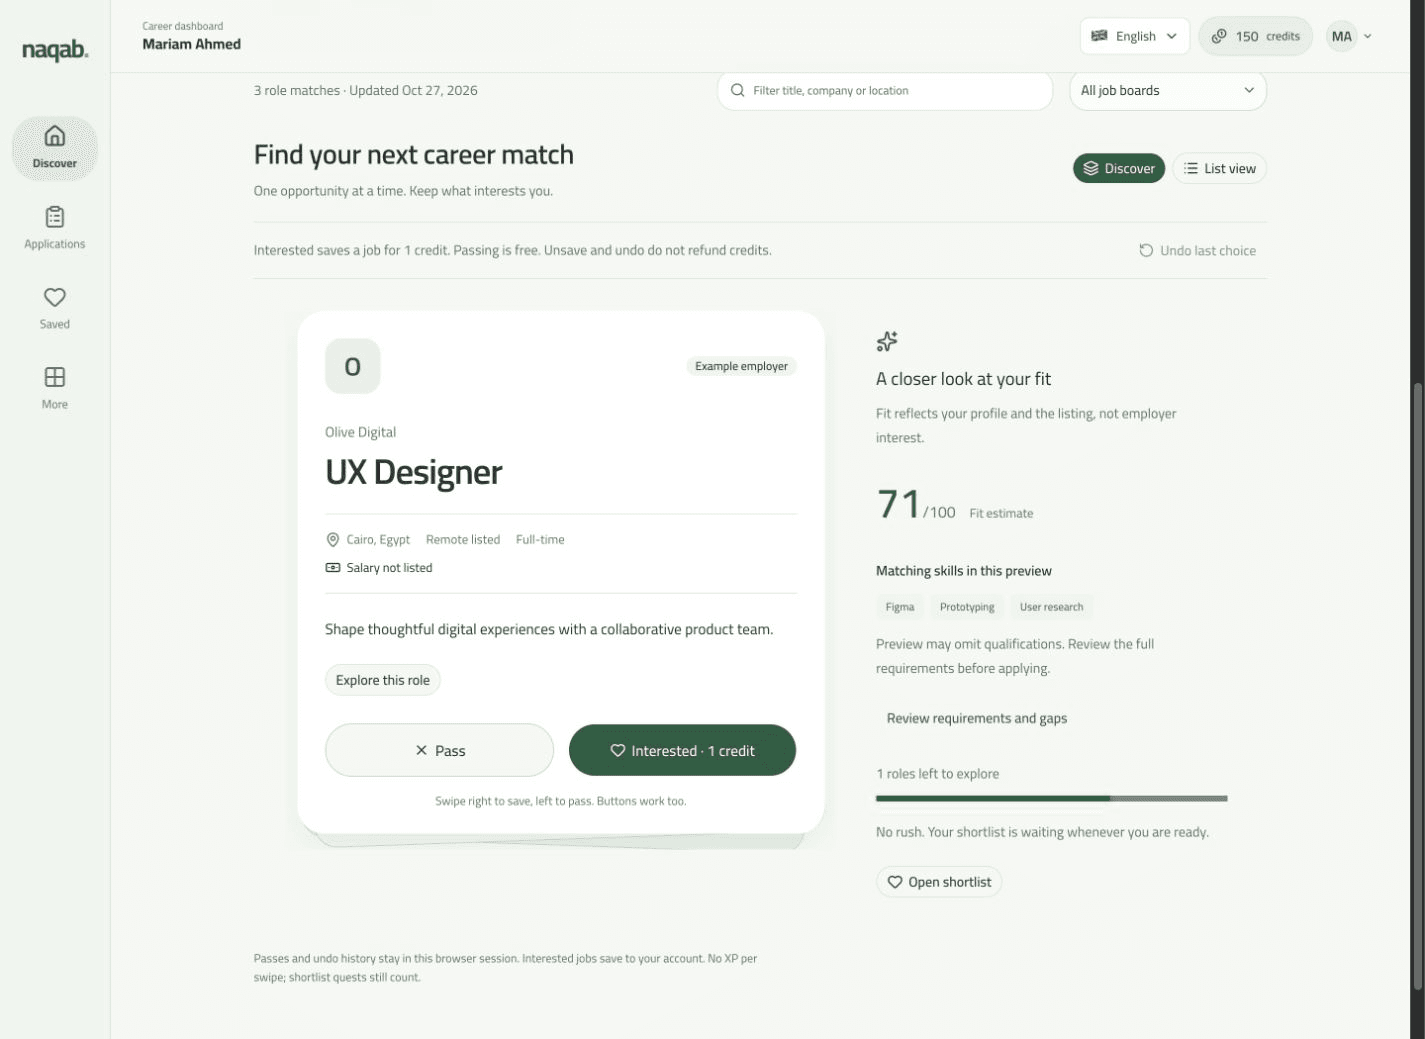
Task: Click the Figma skill chip
Action: pos(900,607)
